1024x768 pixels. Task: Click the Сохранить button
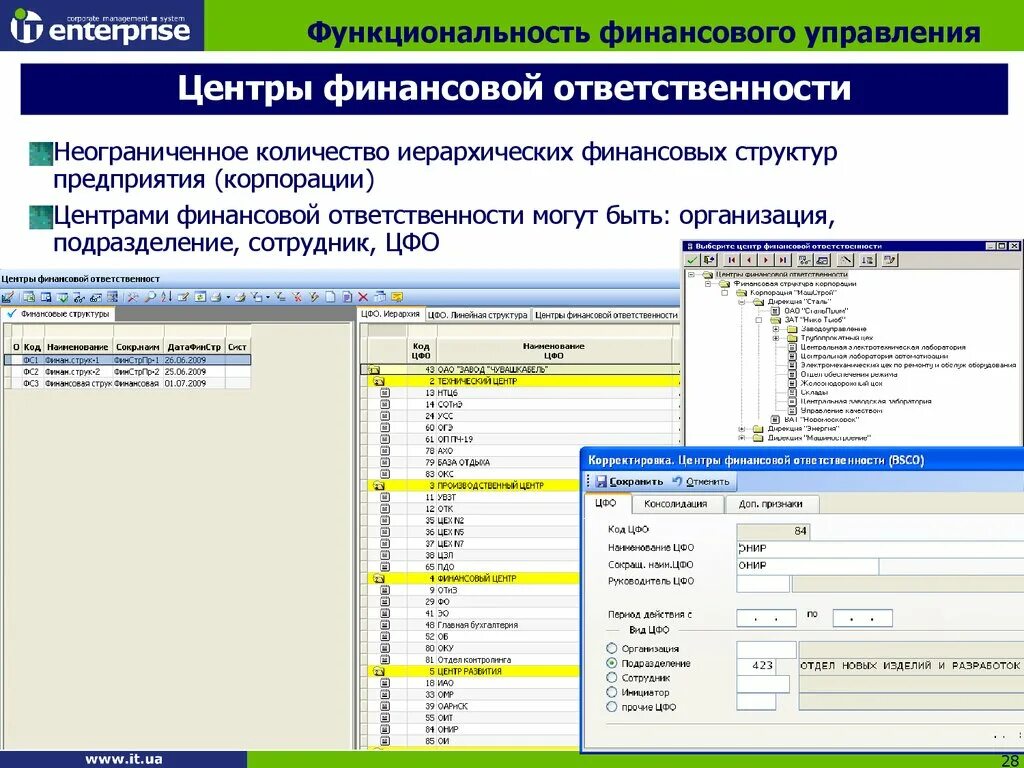(629, 481)
